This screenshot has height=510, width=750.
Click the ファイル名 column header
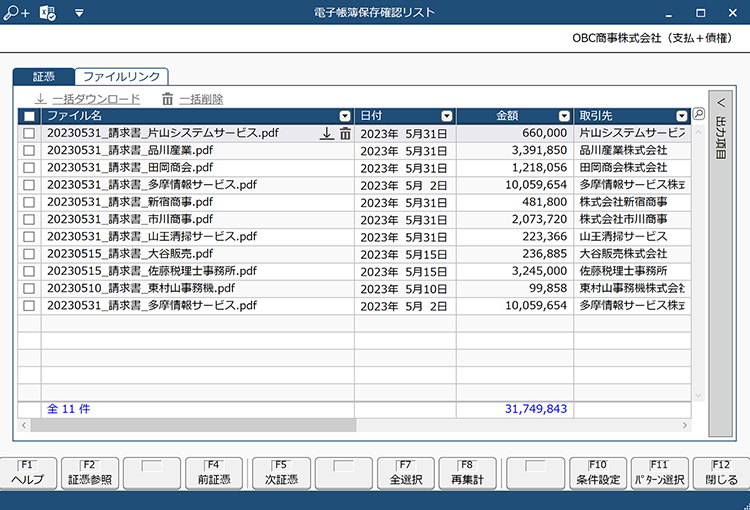[x=198, y=116]
